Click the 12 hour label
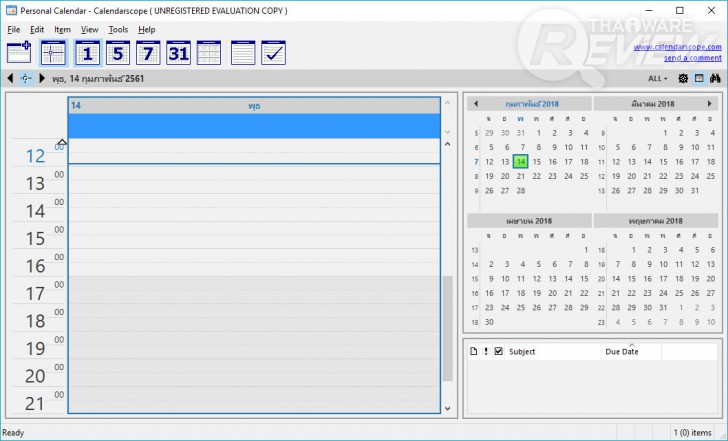This screenshot has width=728, height=441. coord(35,156)
